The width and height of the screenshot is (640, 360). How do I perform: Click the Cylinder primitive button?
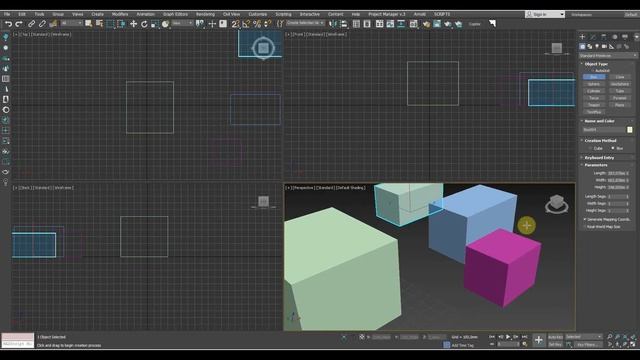594,91
